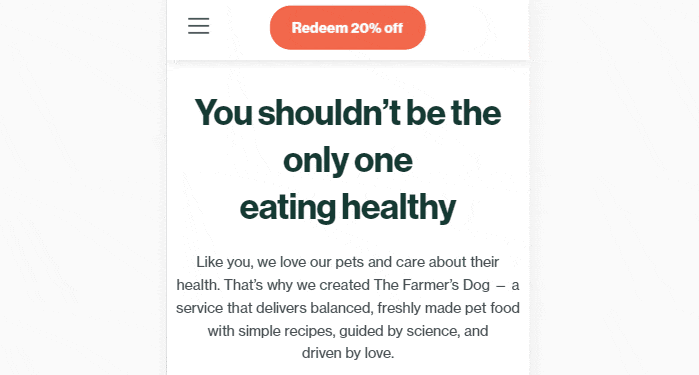699x375 pixels.
Task: Click the paragraph line starting "Like you, we love"
Action: pos(348,262)
